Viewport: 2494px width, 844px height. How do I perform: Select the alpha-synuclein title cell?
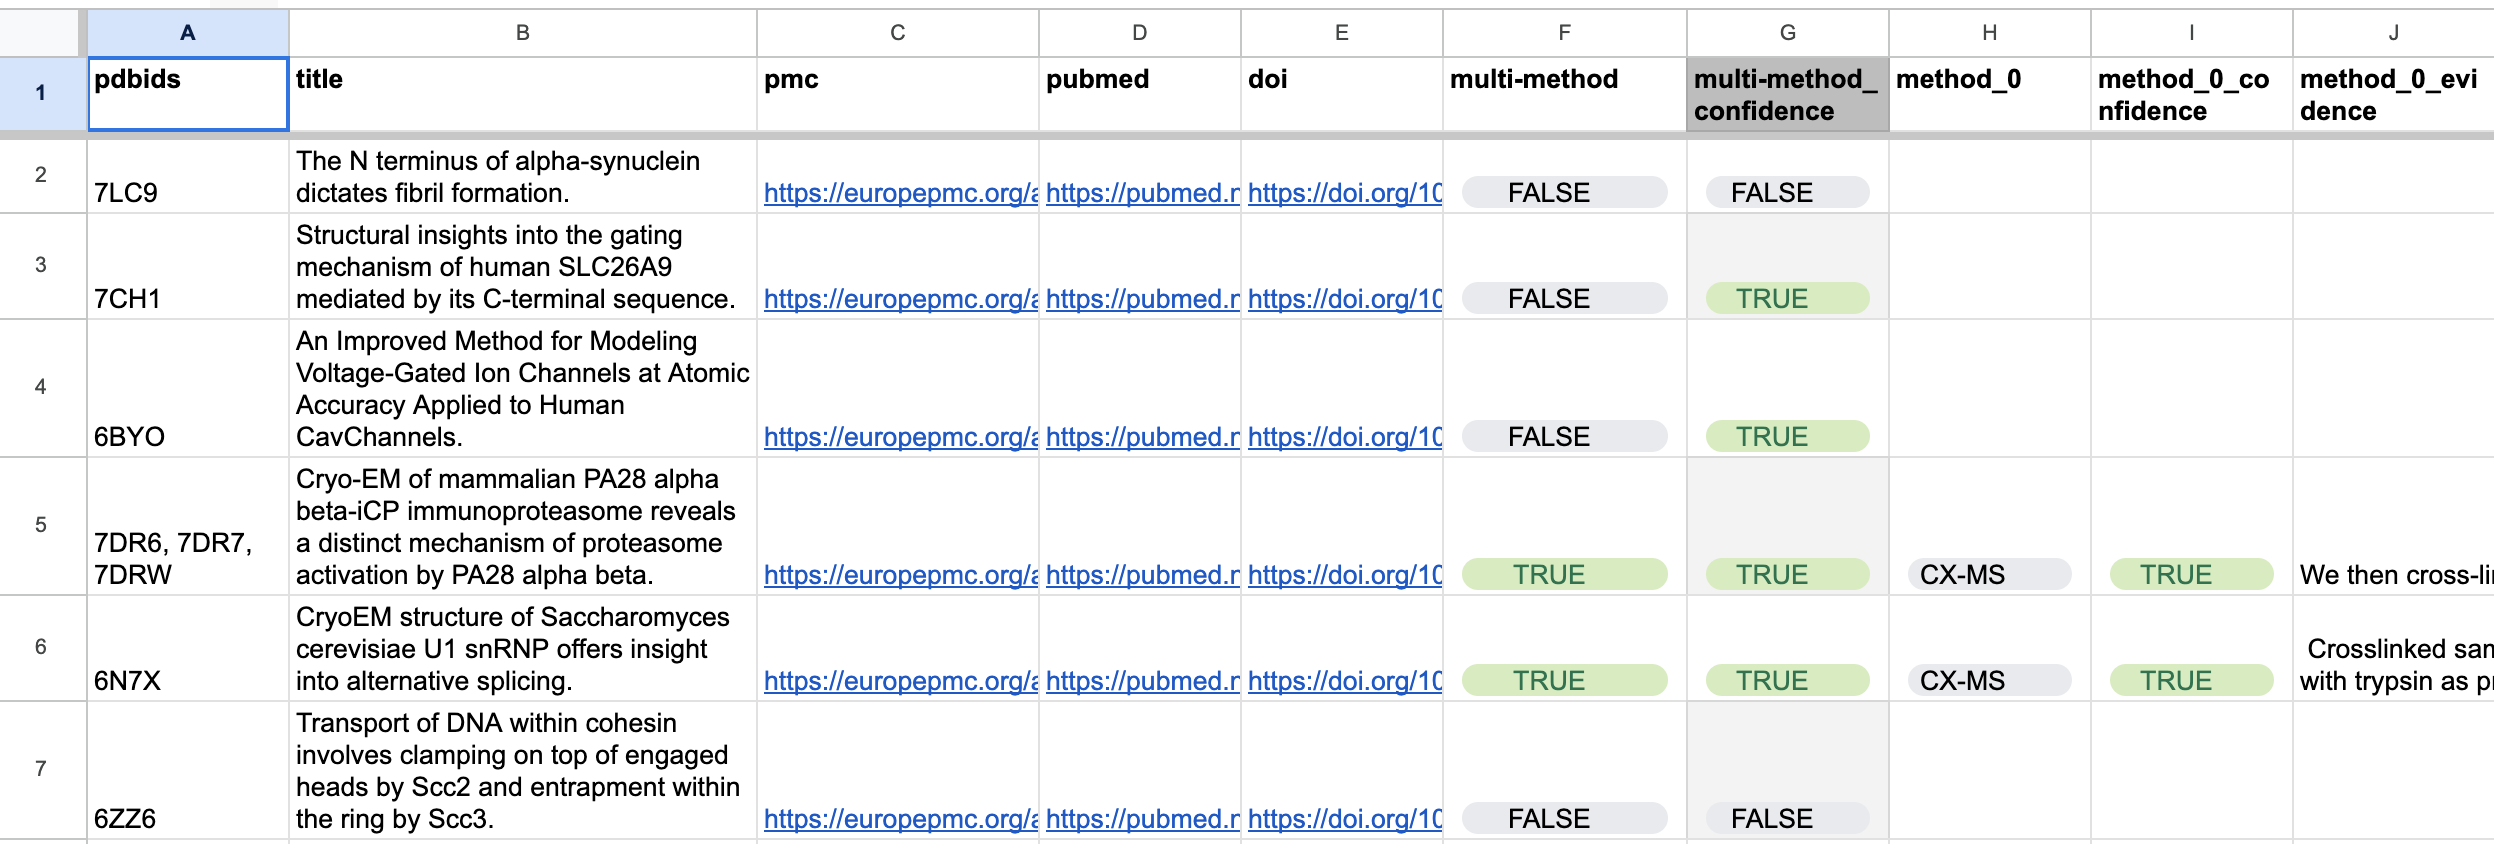(523, 176)
